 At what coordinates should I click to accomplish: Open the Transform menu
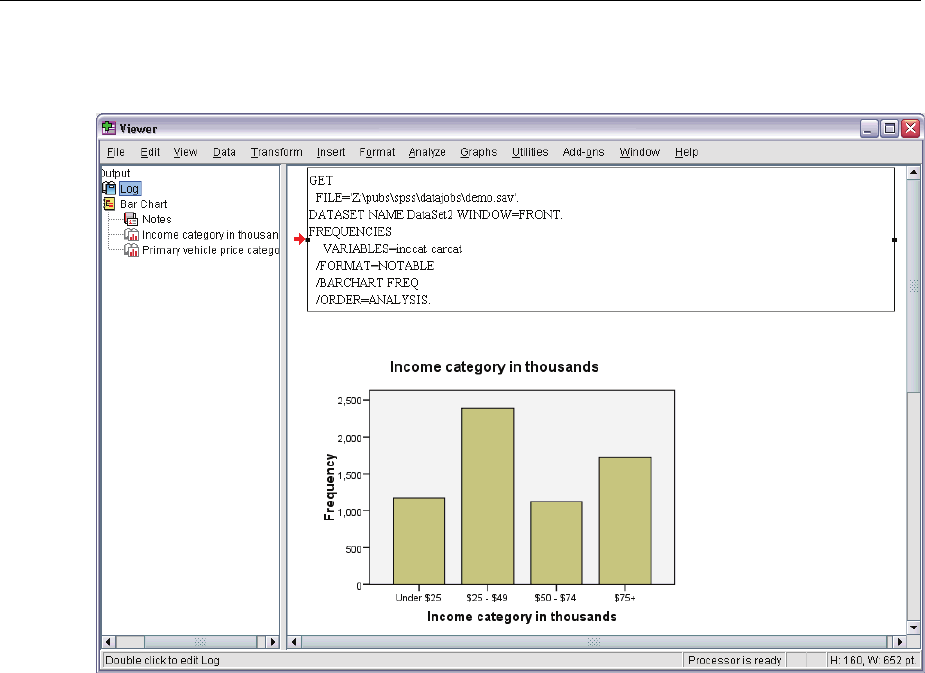277,152
